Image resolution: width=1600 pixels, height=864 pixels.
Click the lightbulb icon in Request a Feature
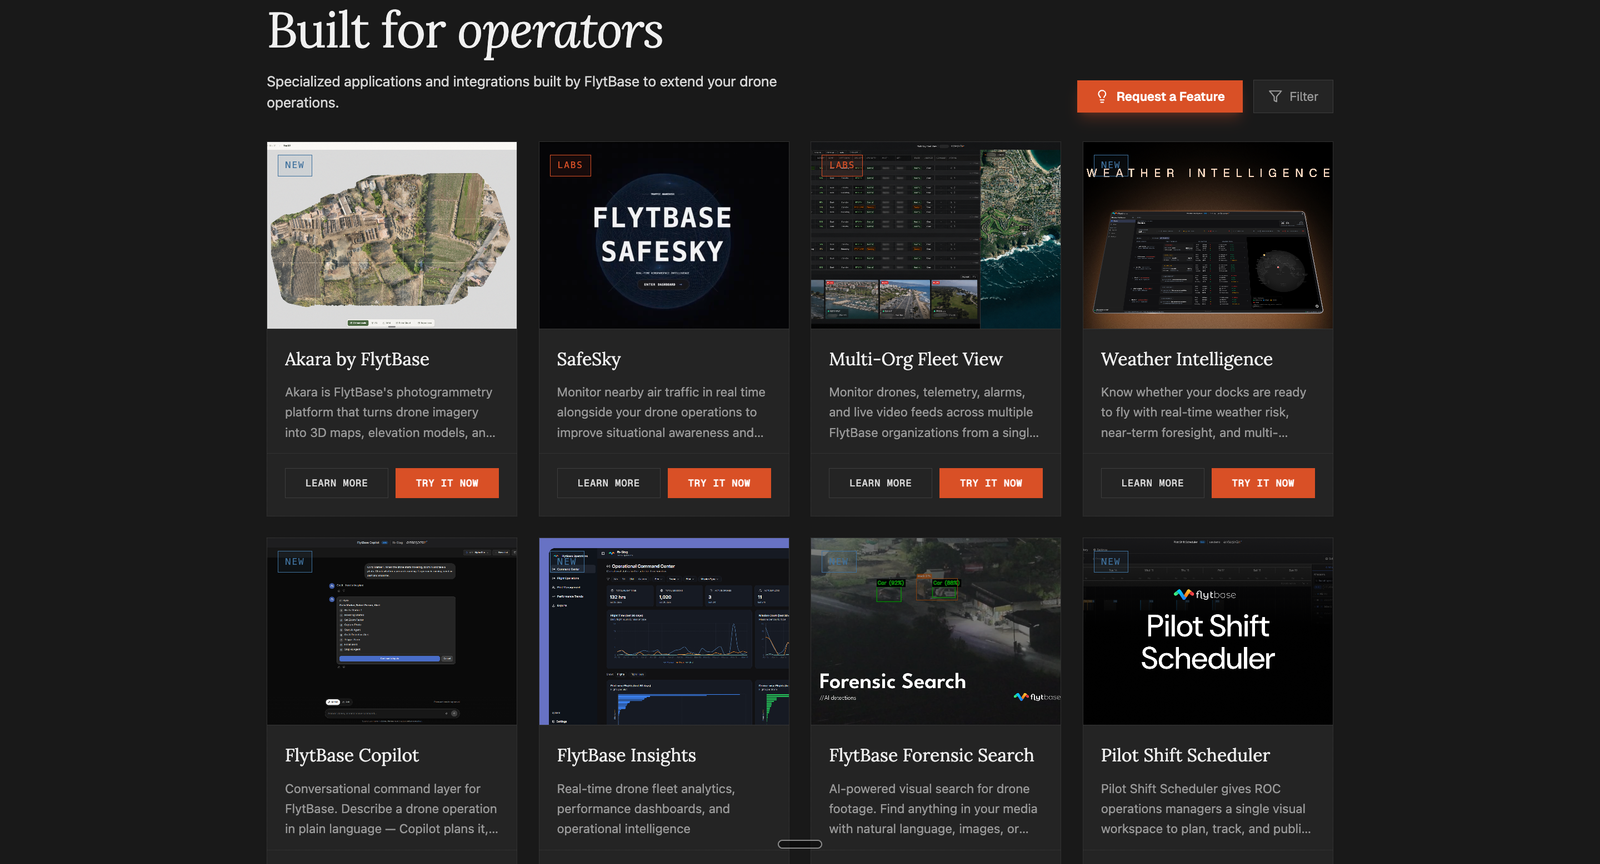pyautogui.click(x=1102, y=97)
